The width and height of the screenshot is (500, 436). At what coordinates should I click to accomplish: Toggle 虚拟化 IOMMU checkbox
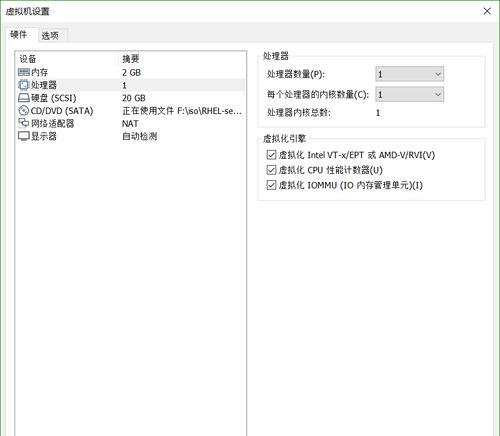pyautogui.click(x=271, y=185)
